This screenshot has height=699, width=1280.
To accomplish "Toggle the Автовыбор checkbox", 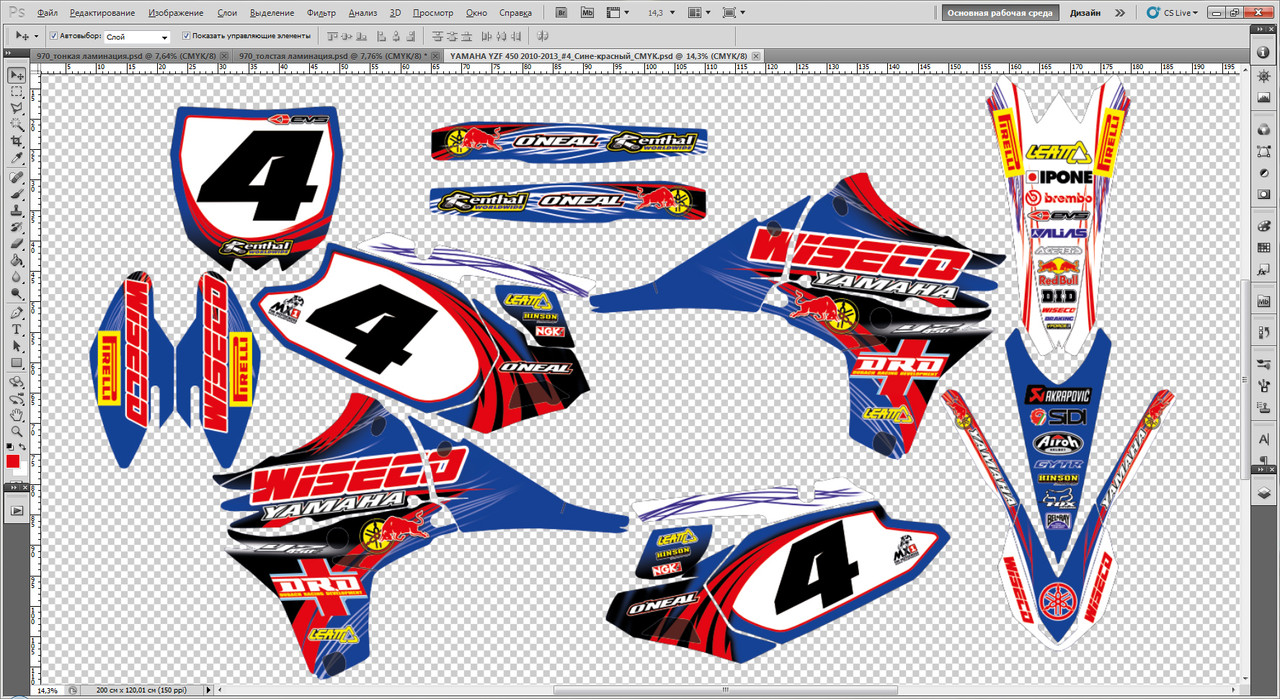I will pos(54,36).
